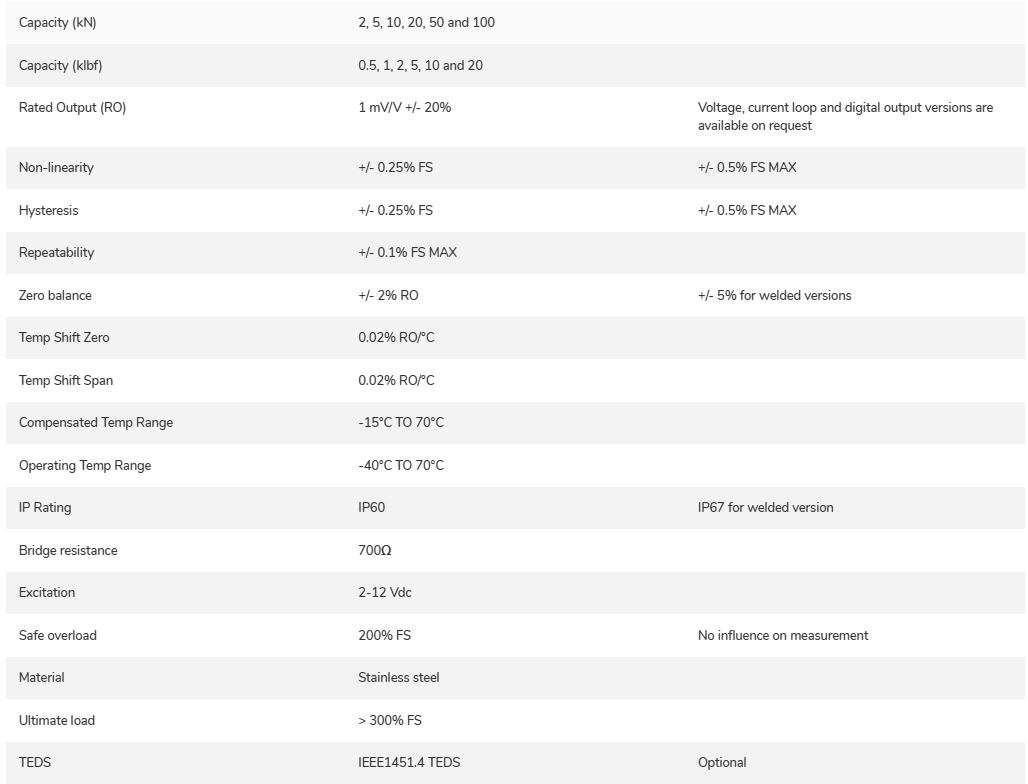Click the Excitation 2-12 Vdc value
Image resolution: width=1028 pixels, height=784 pixels.
(385, 593)
